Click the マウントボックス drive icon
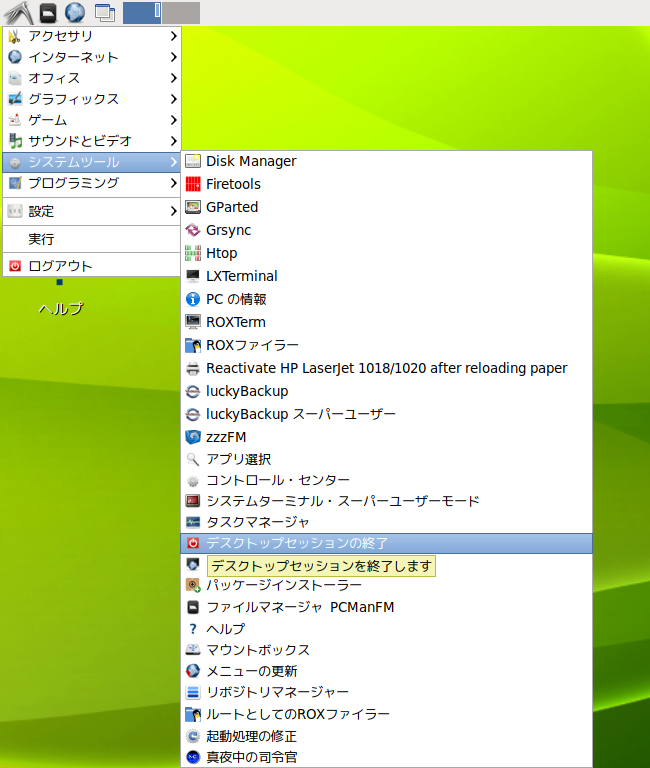 tap(193, 650)
